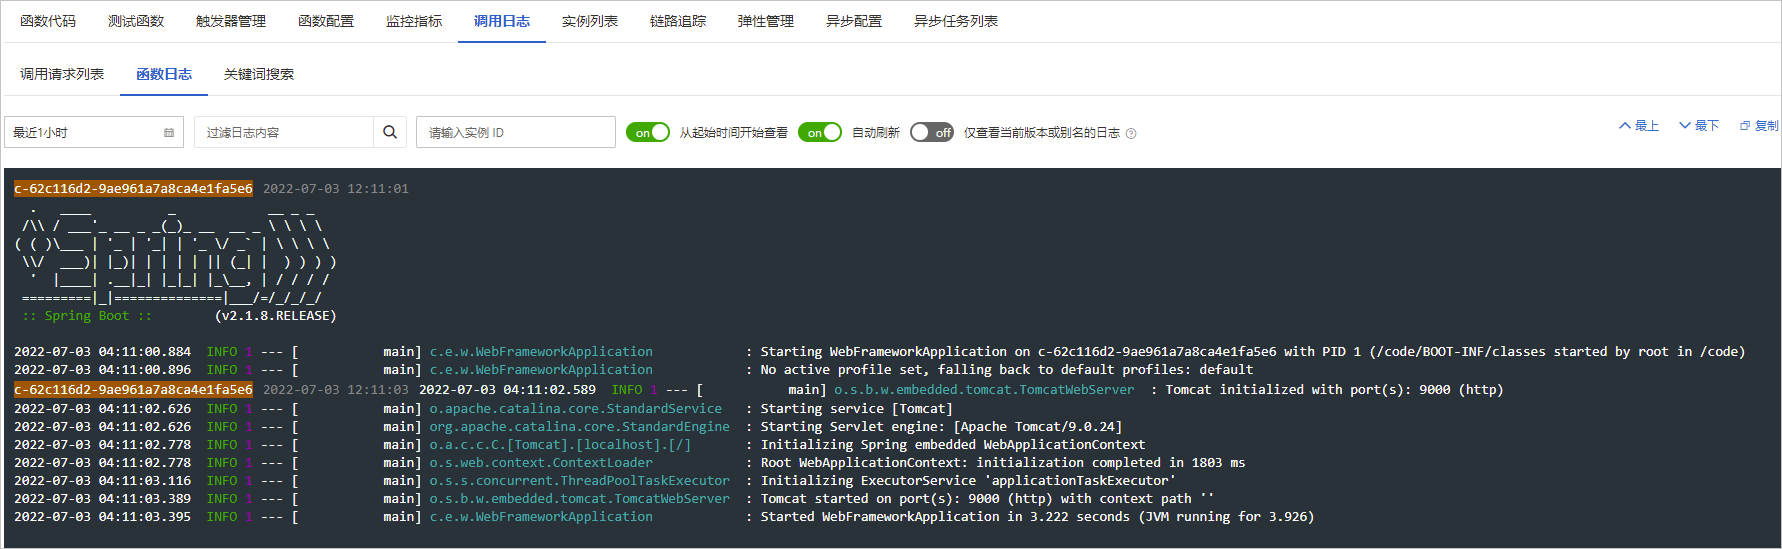Click the calendar icon in time range
This screenshot has height=549, width=1782.
coord(169,132)
